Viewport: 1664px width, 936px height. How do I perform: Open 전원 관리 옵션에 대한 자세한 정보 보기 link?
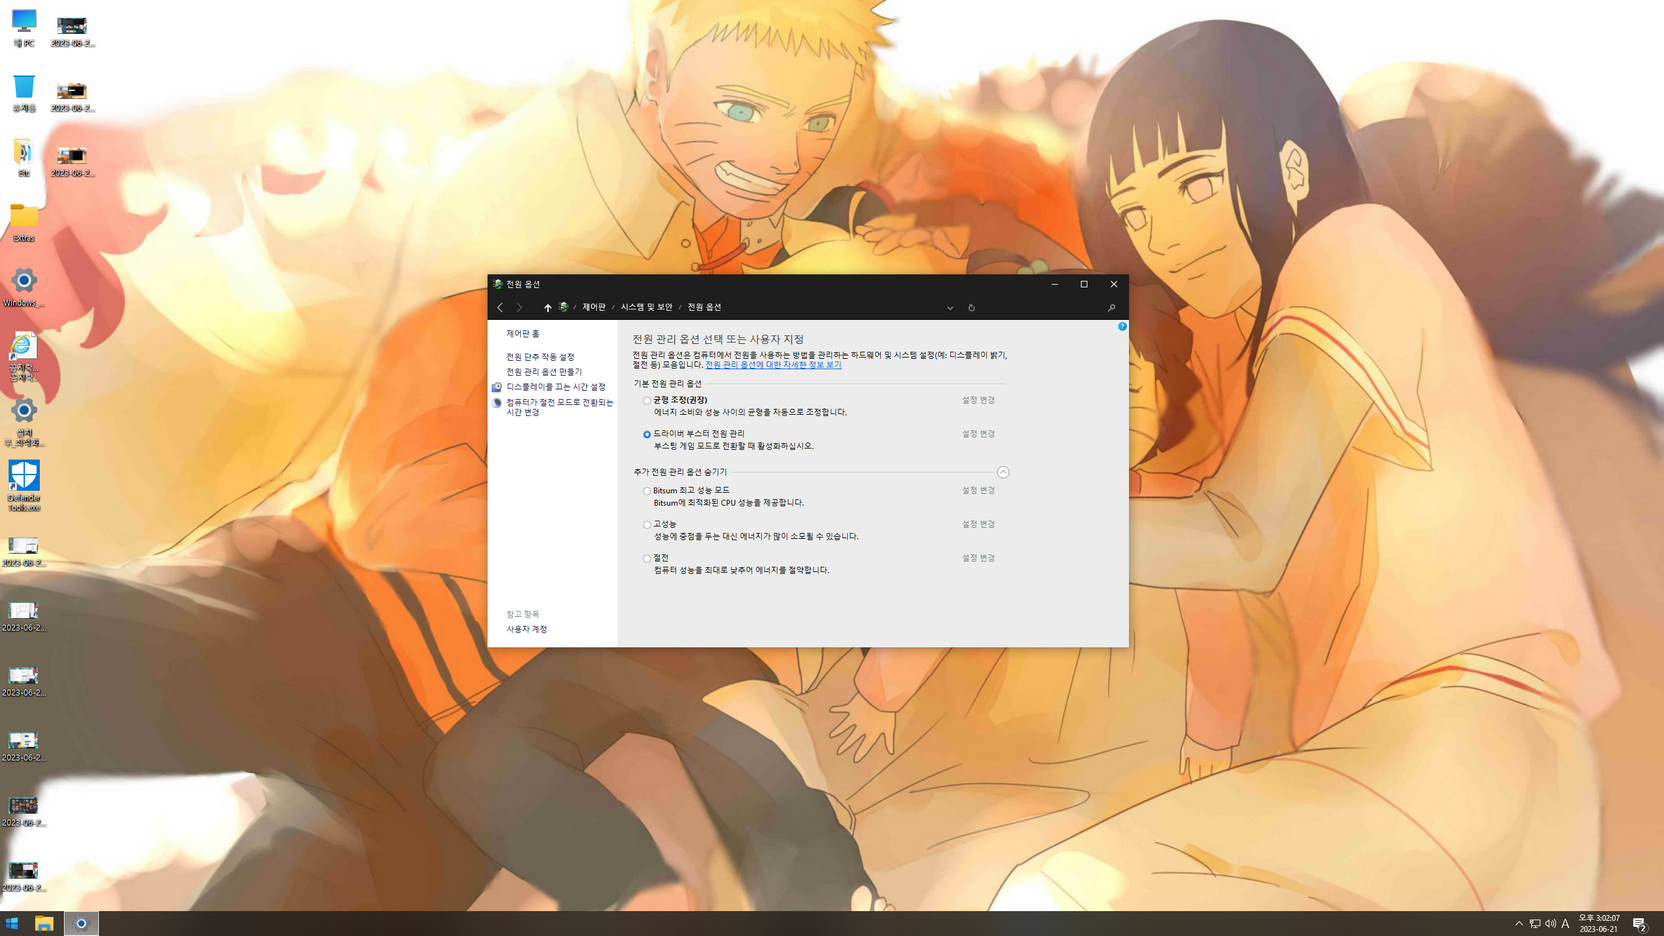773,365
